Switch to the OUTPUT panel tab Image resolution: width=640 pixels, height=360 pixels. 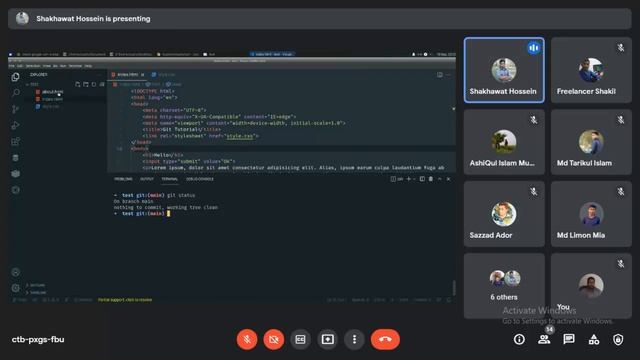point(147,179)
